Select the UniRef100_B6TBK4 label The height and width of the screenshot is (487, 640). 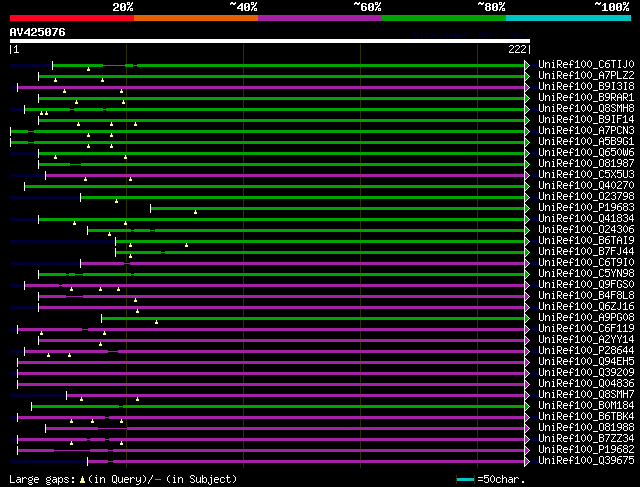point(586,417)
